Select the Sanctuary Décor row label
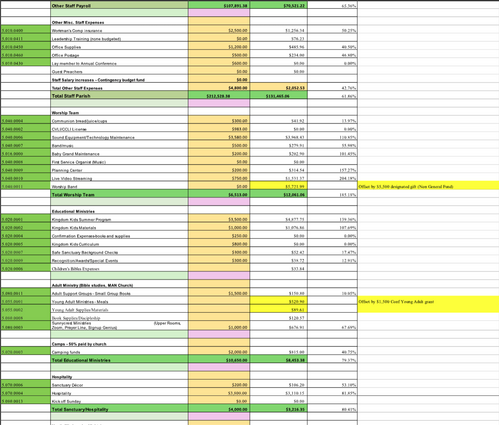 click(x=119, y=384)
